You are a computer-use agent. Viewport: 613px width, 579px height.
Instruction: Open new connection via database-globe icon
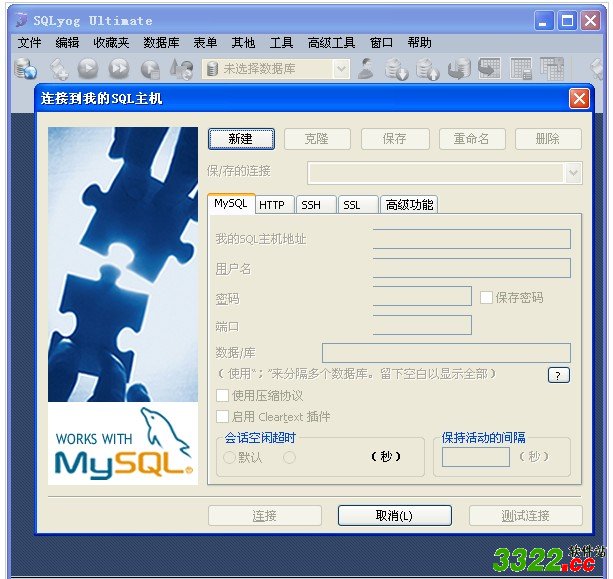click(x=25, y=68)
